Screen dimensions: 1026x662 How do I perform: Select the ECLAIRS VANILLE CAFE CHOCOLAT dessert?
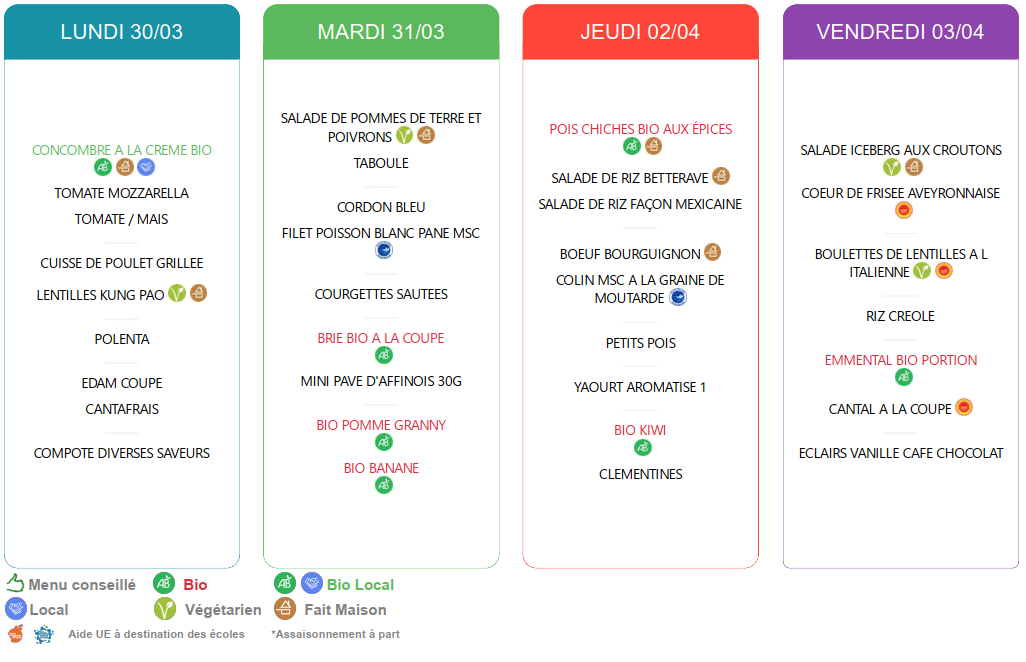click(901, 453)
